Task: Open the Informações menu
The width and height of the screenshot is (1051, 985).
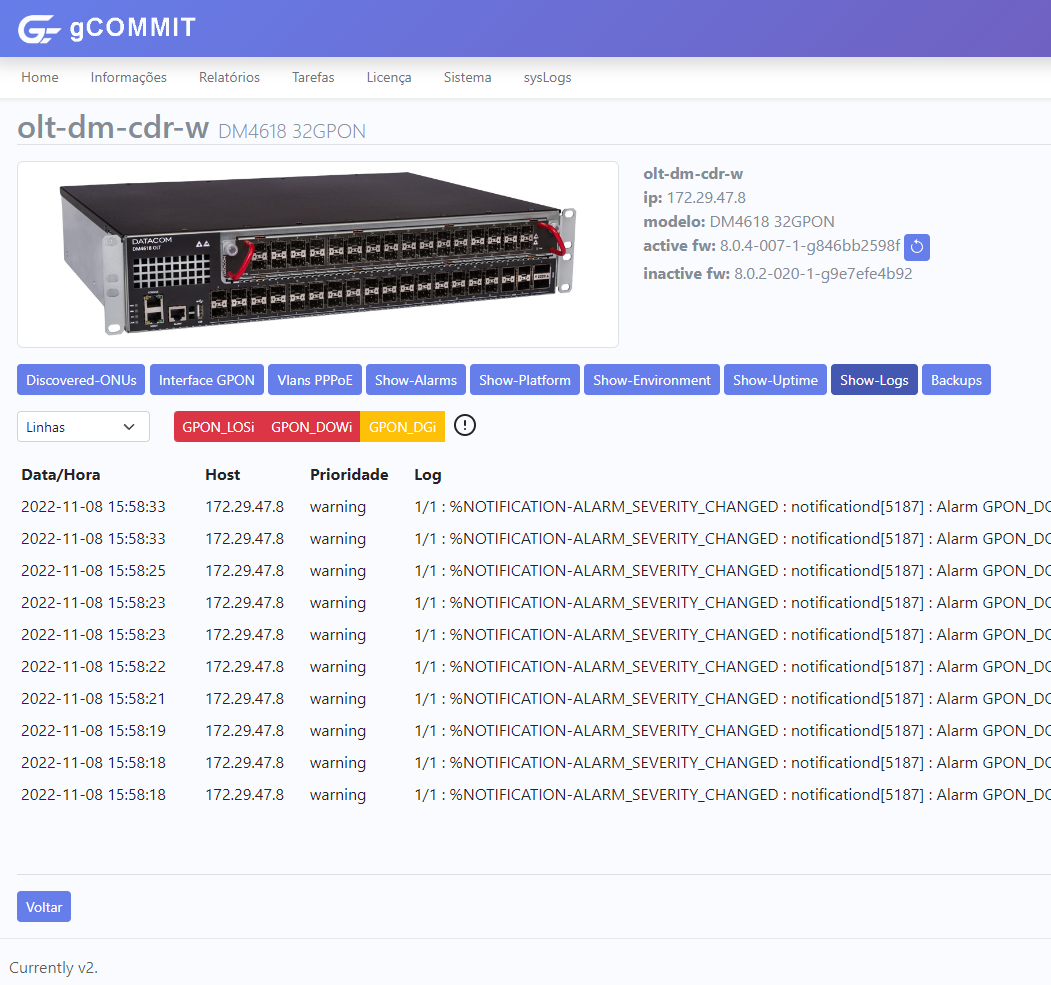Action: [128, 77]
